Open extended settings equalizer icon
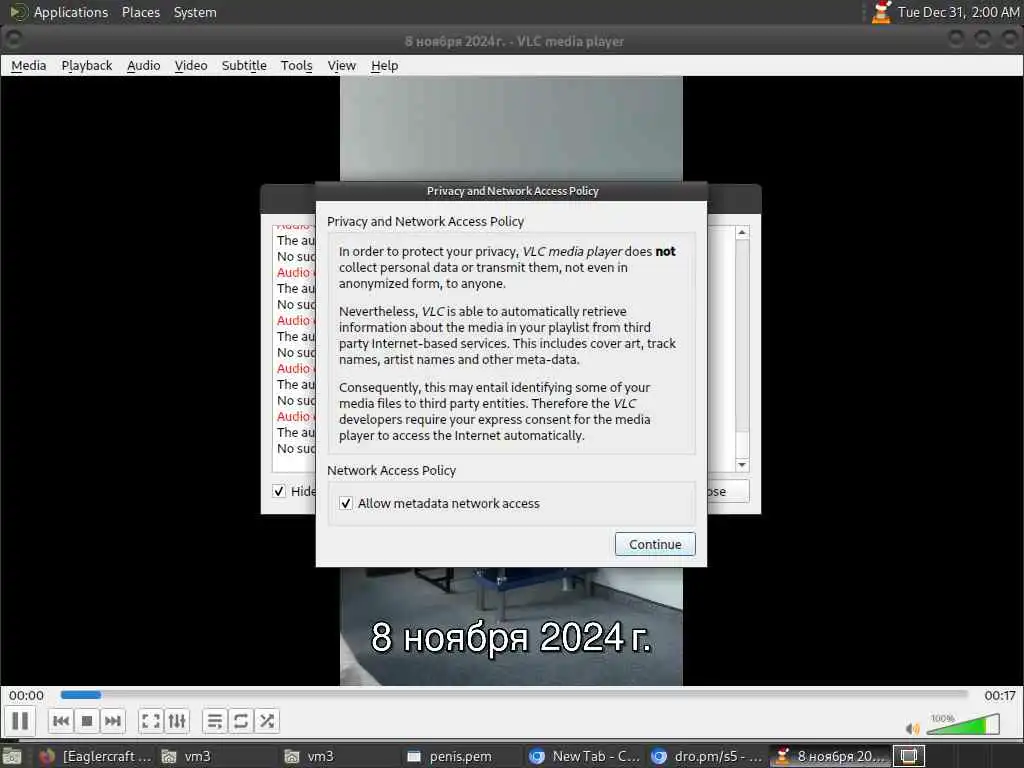 coord(177,721)
